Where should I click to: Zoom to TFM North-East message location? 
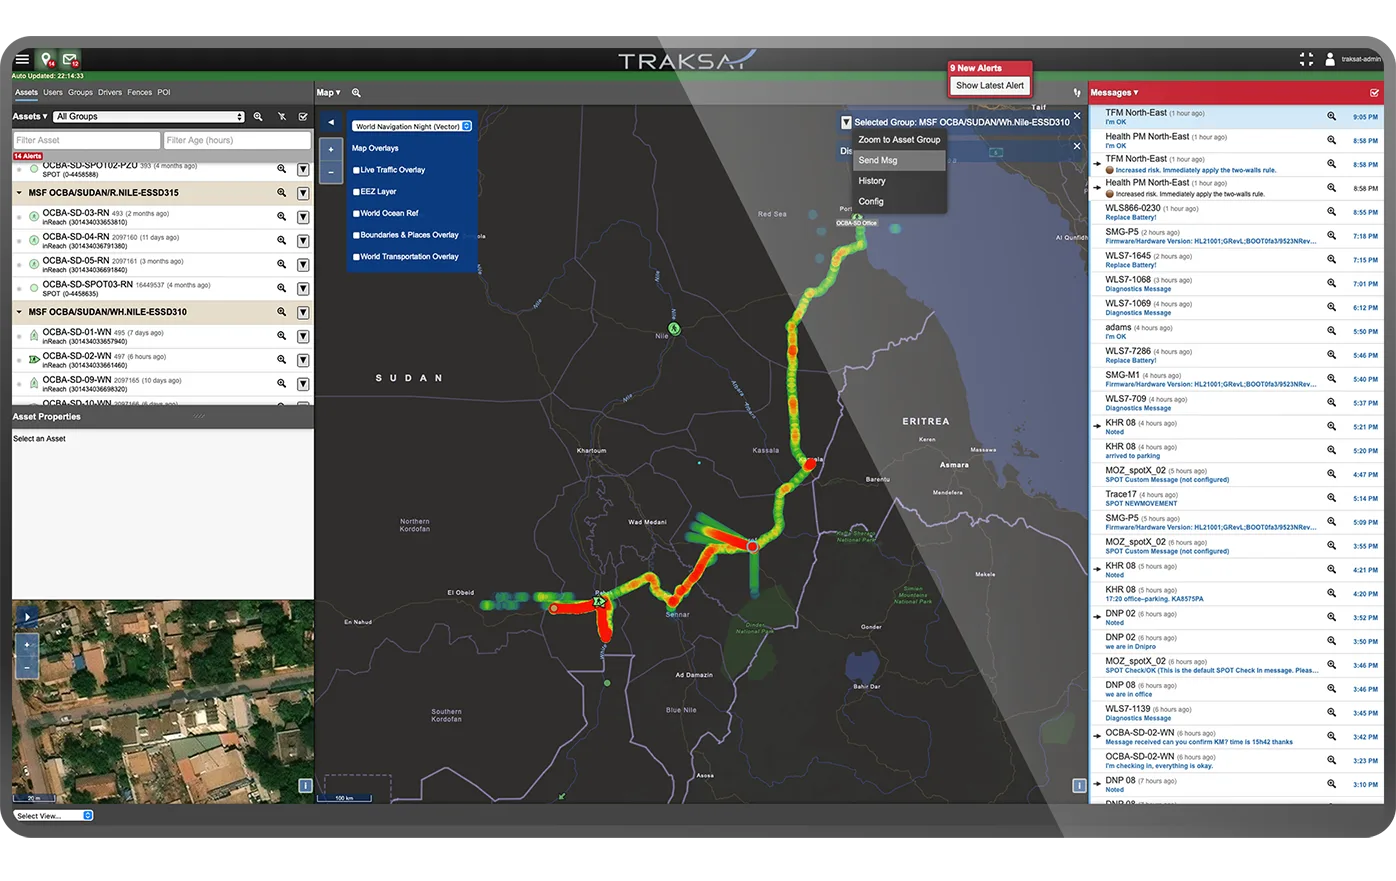(1331, 117)
